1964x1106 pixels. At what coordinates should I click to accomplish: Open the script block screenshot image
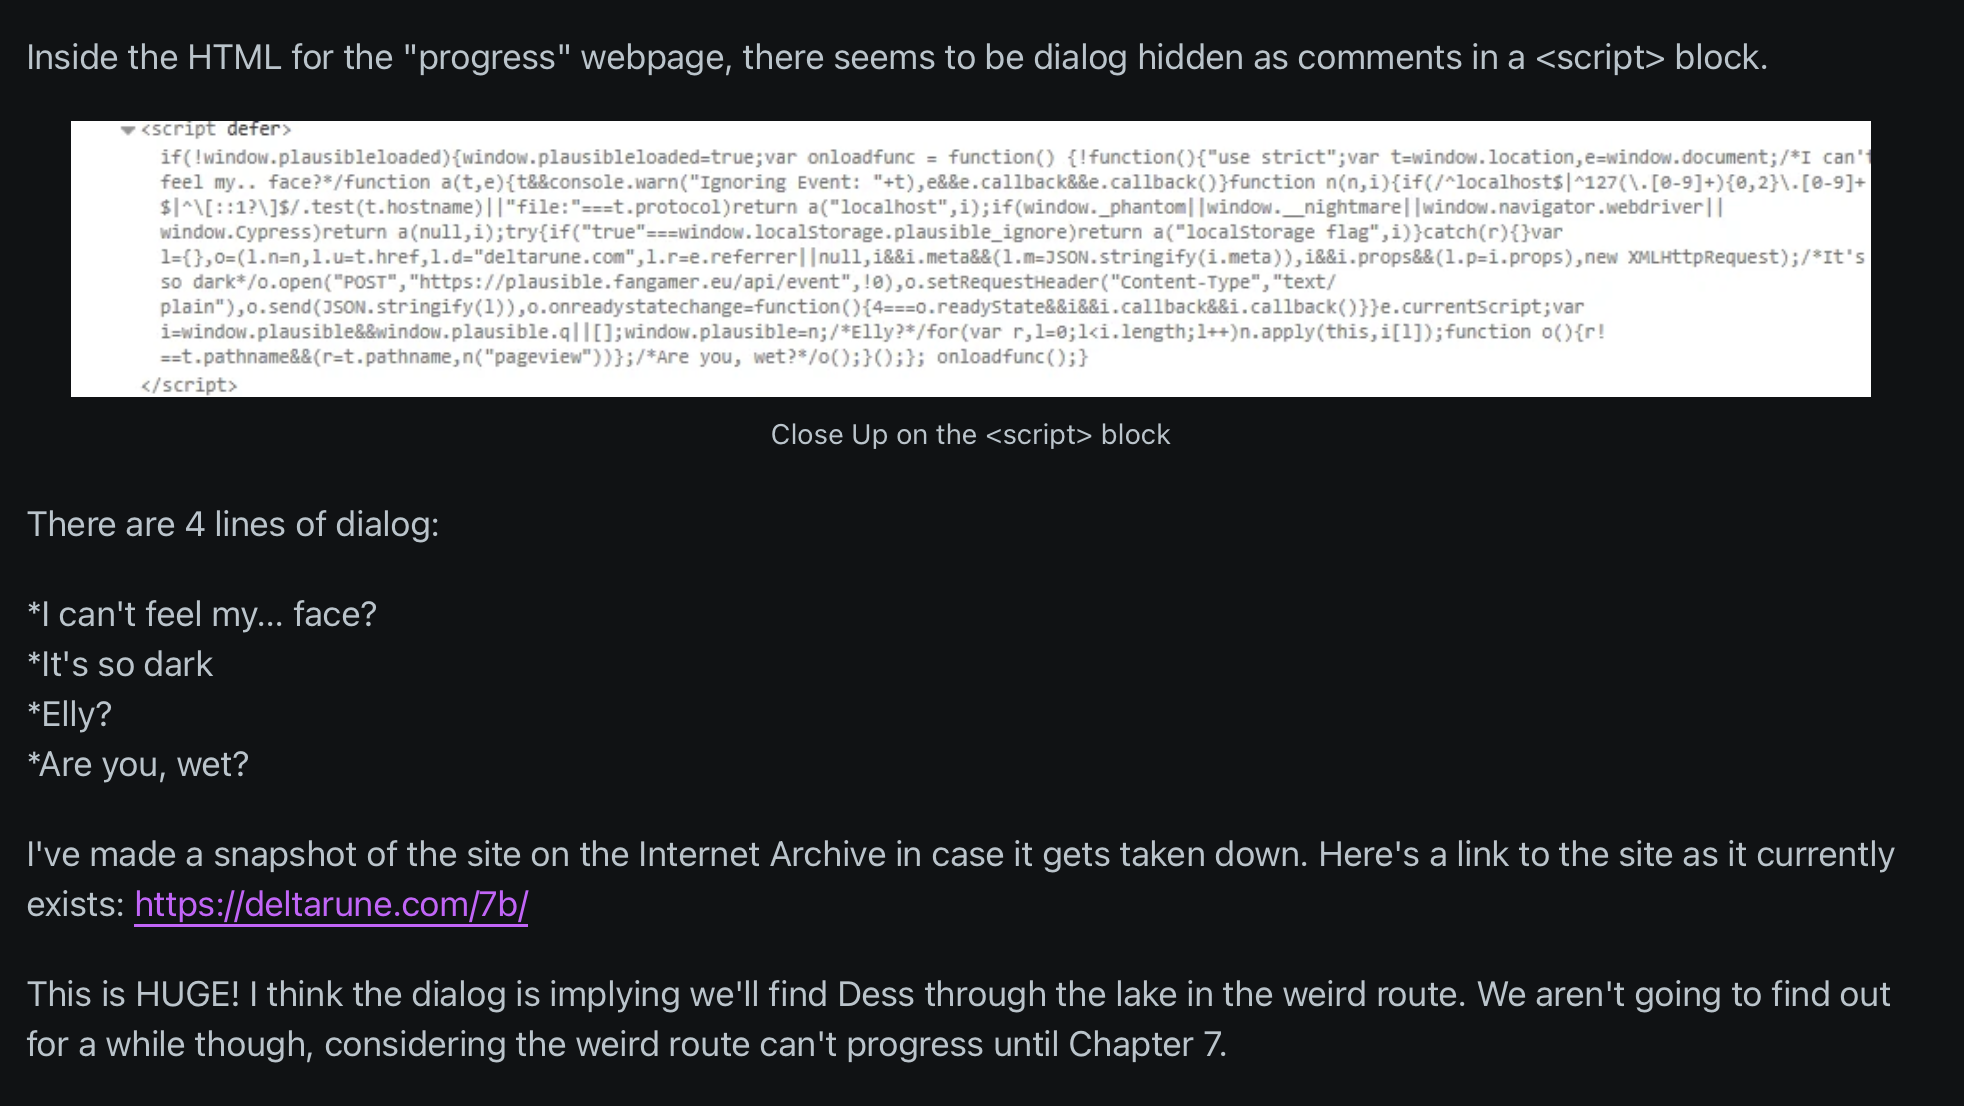(x=970, y=259)
